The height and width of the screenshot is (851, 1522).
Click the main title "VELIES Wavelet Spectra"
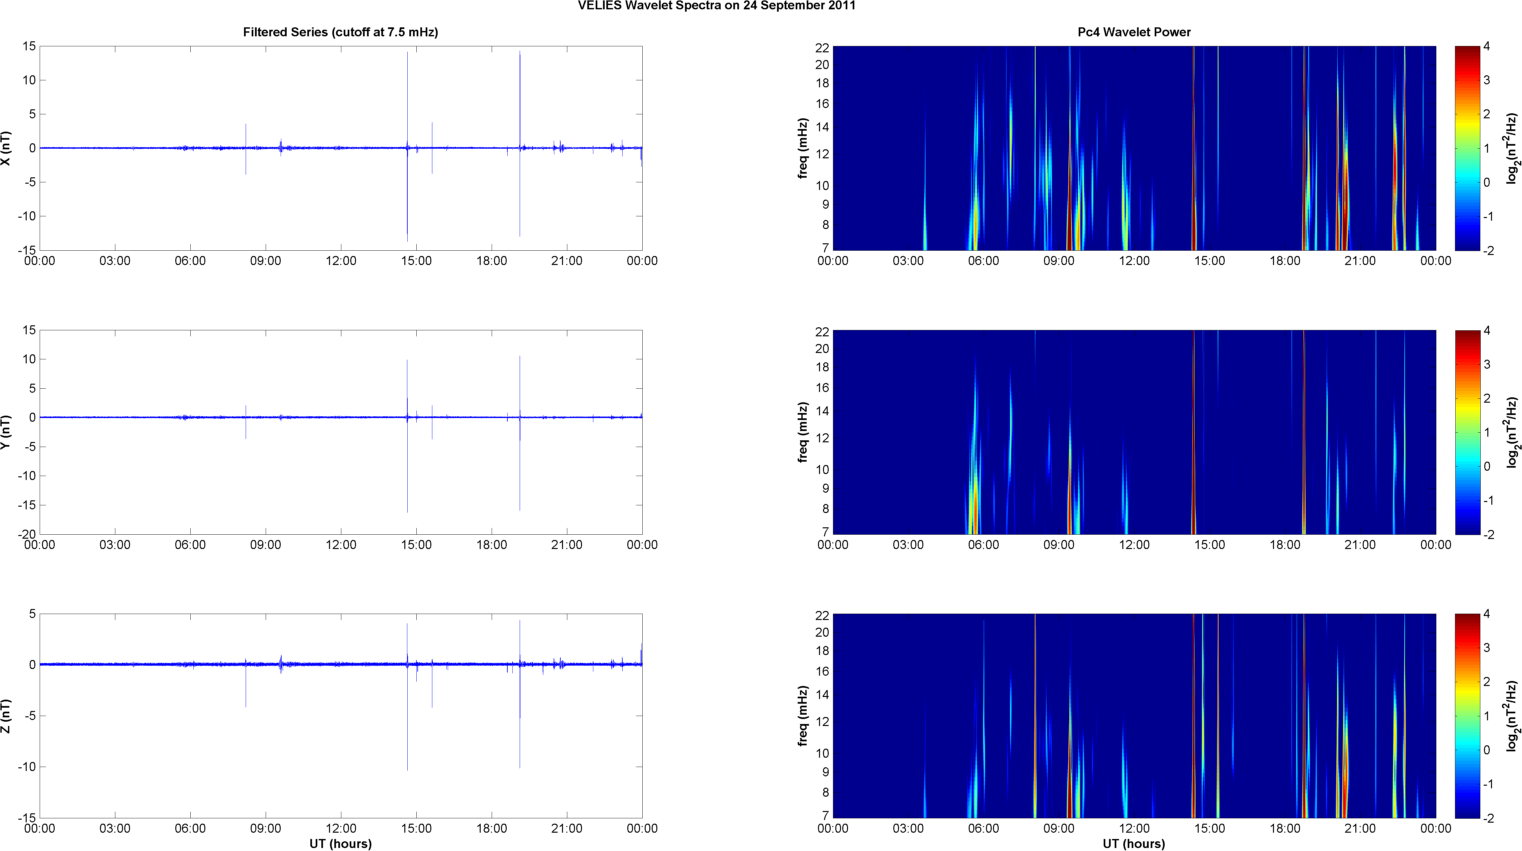716,6
